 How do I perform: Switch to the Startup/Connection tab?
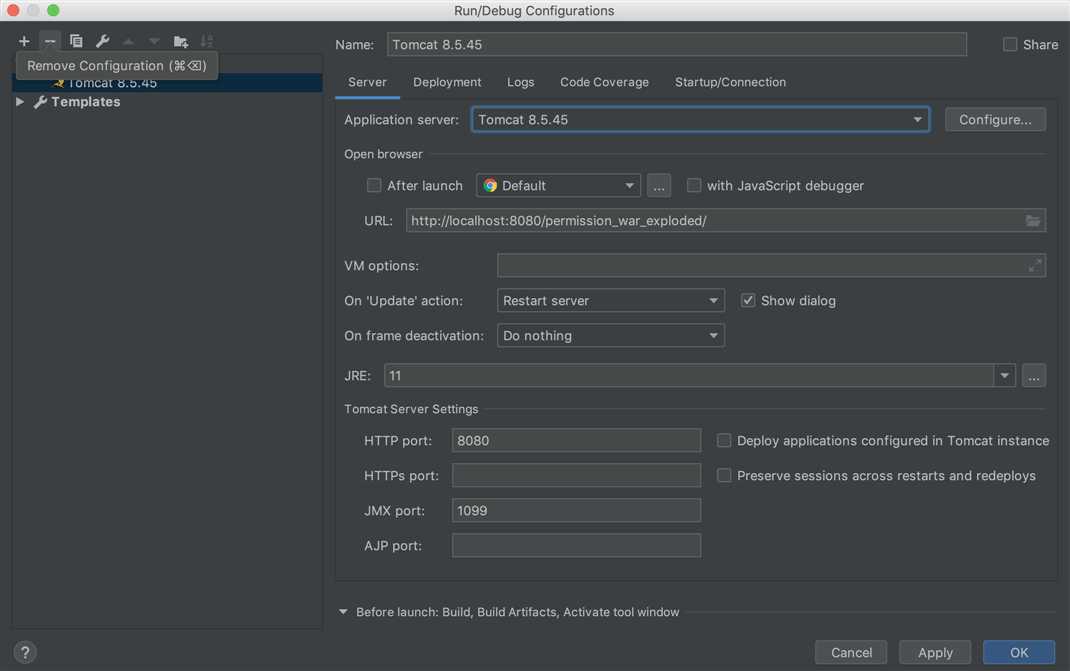click(730, 82)
